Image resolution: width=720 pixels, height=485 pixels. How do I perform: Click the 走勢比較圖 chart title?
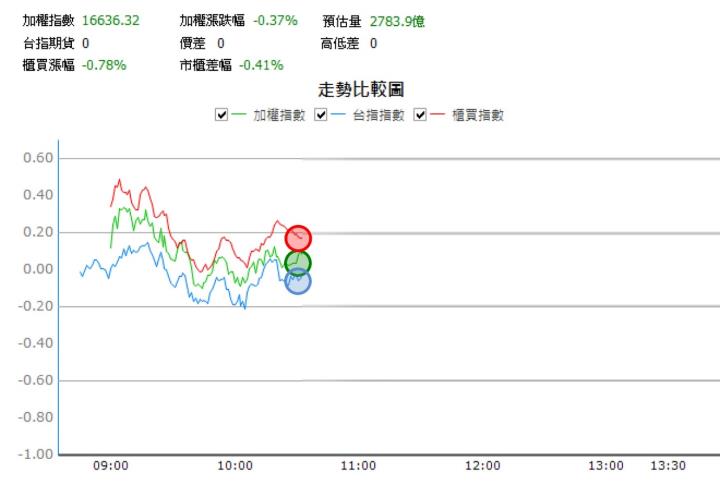coord(359,90)
